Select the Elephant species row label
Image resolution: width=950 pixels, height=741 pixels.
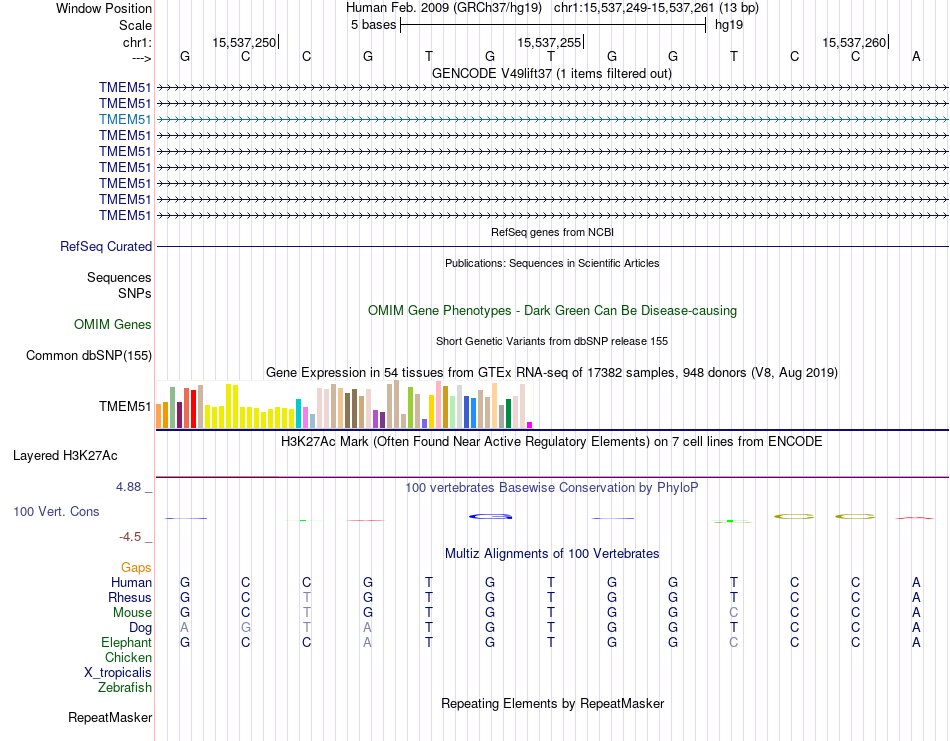126,642
